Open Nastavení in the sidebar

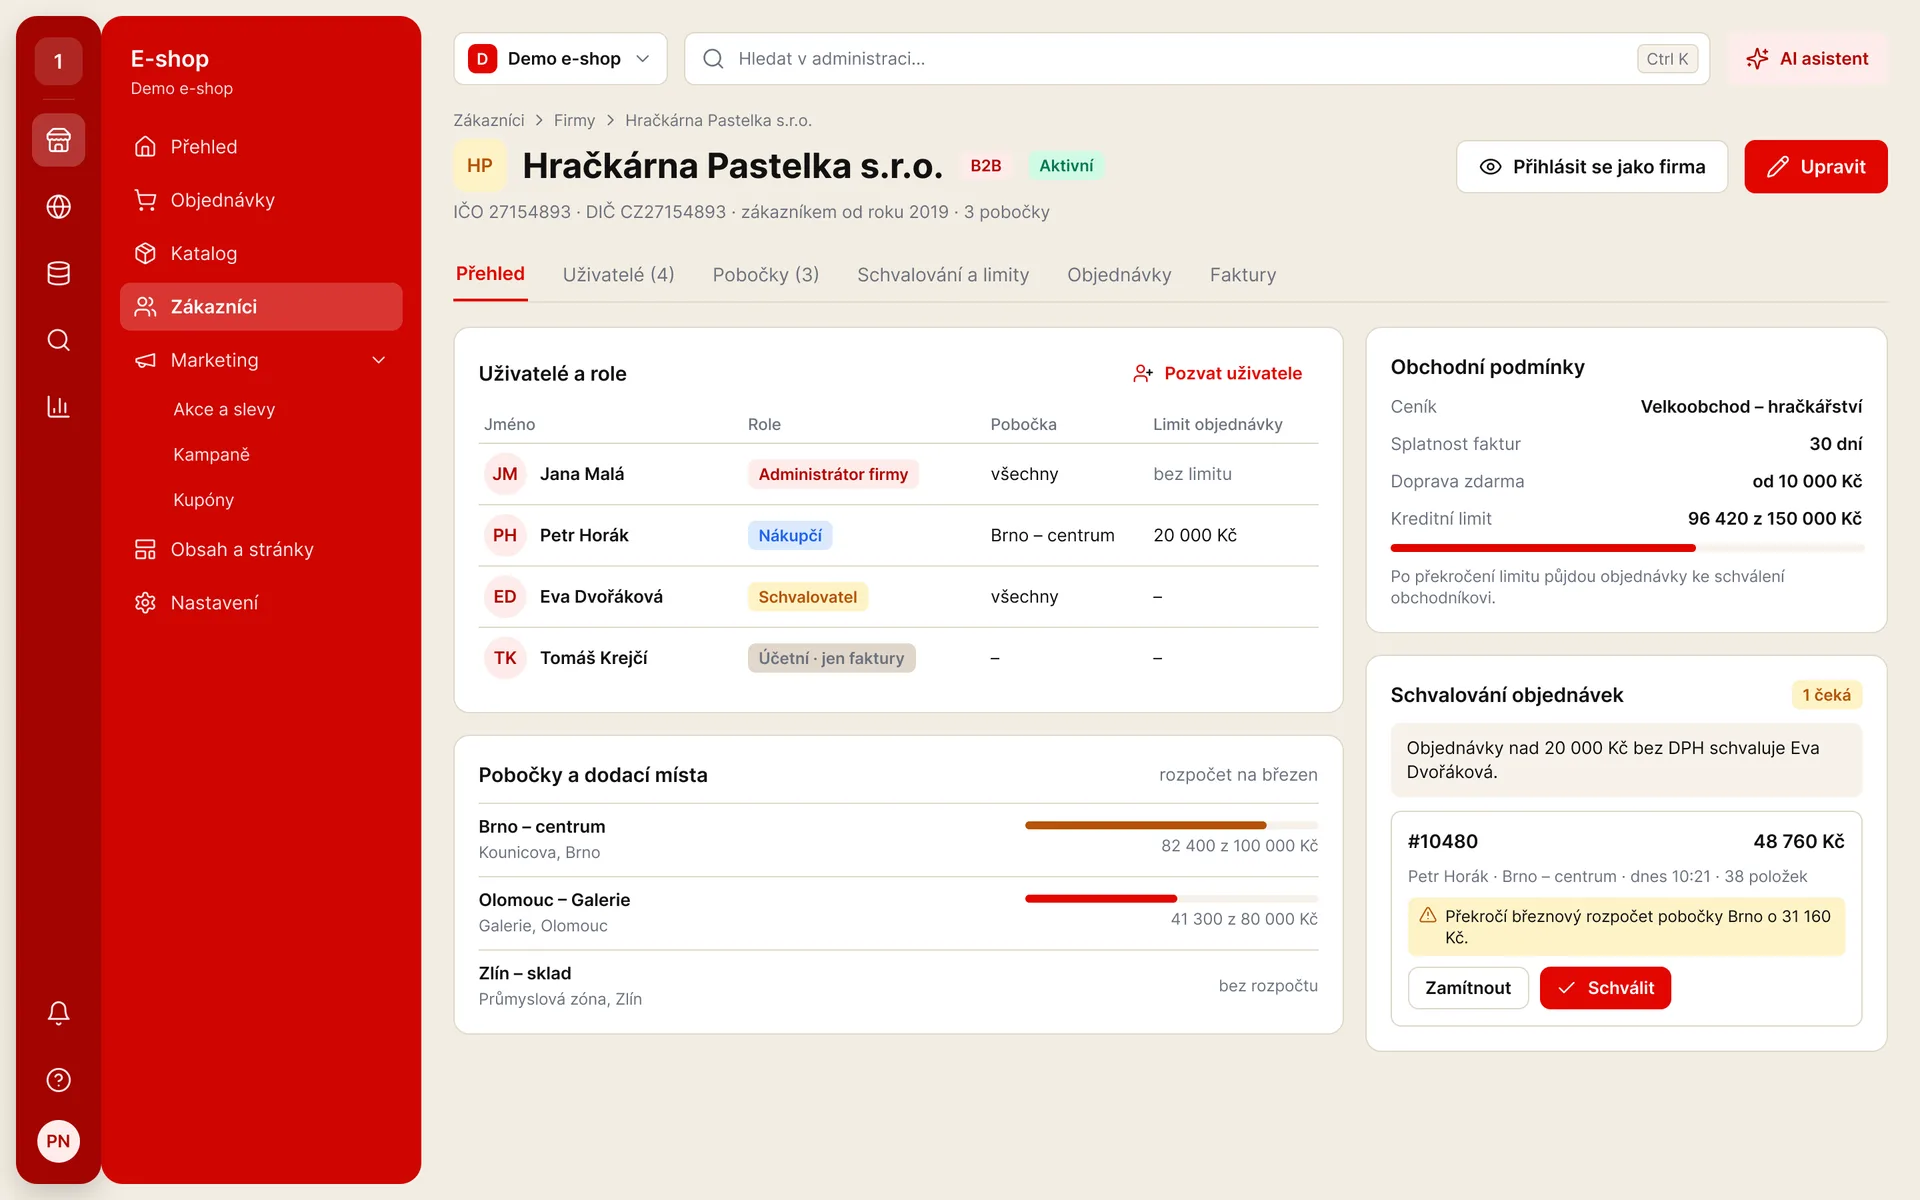point(261,603)
